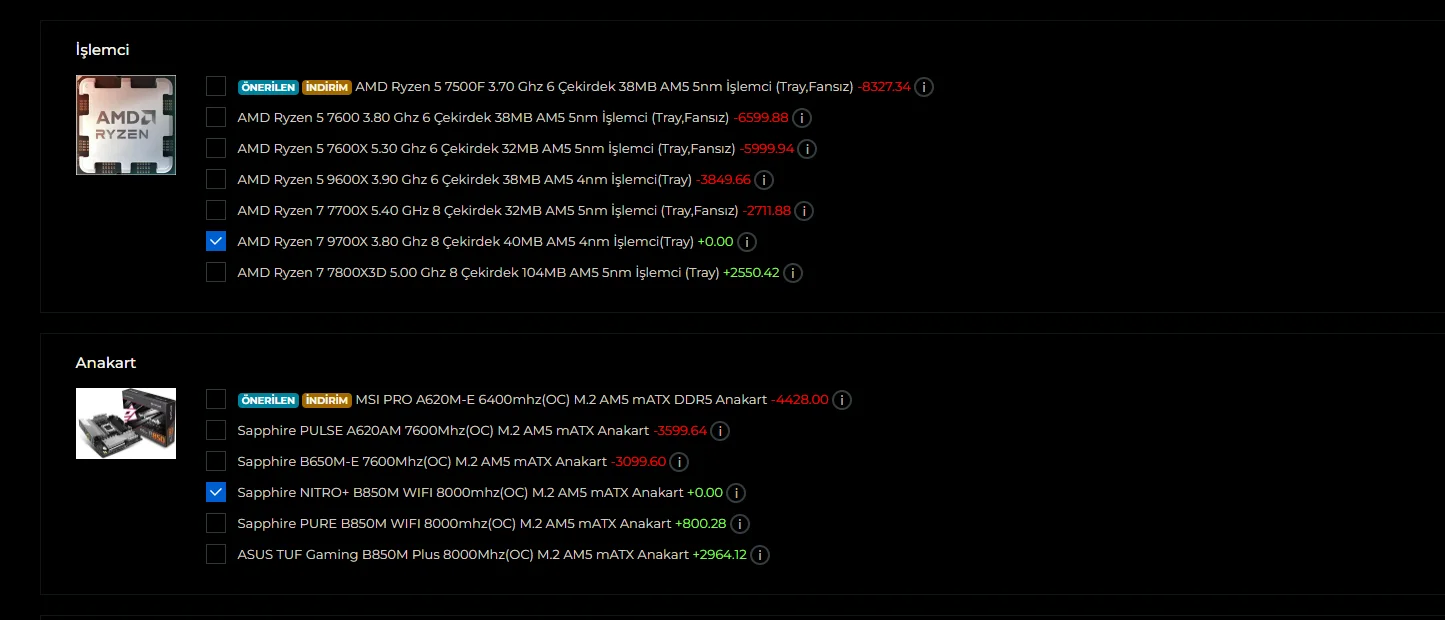Click the -8327.34 price difference
1445x620 pixels.
pos(884,87)
